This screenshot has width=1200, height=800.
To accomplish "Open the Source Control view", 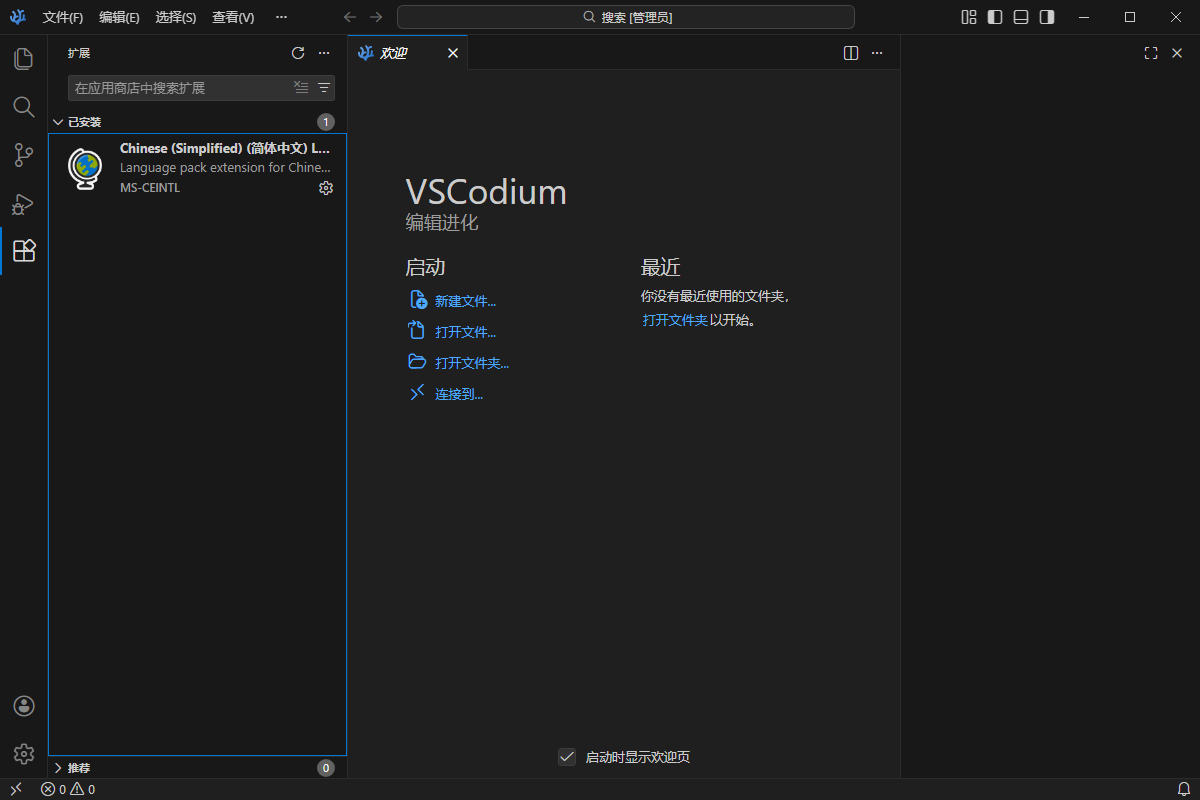I will [x=23, y=155].
